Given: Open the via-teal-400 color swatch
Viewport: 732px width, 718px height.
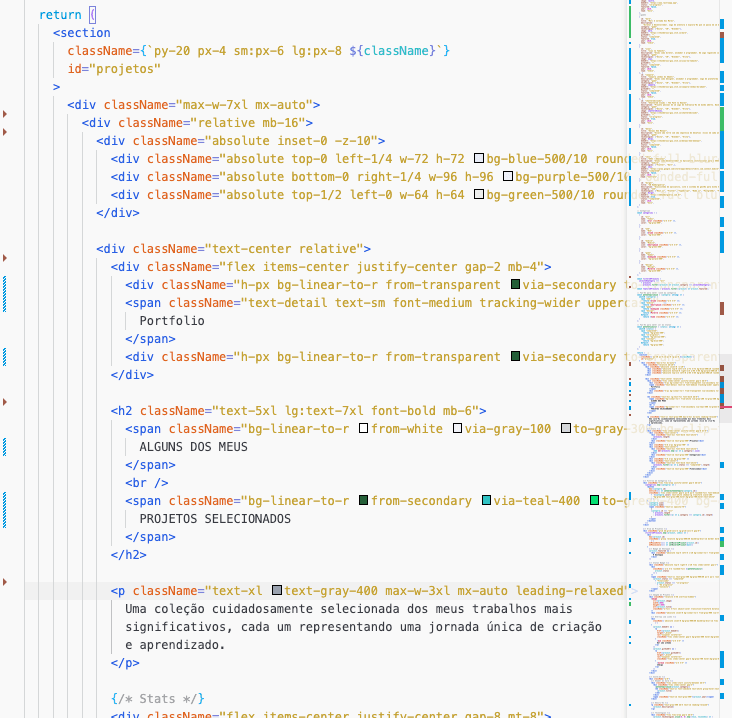Looking at the screenshot, I should 486,500.
